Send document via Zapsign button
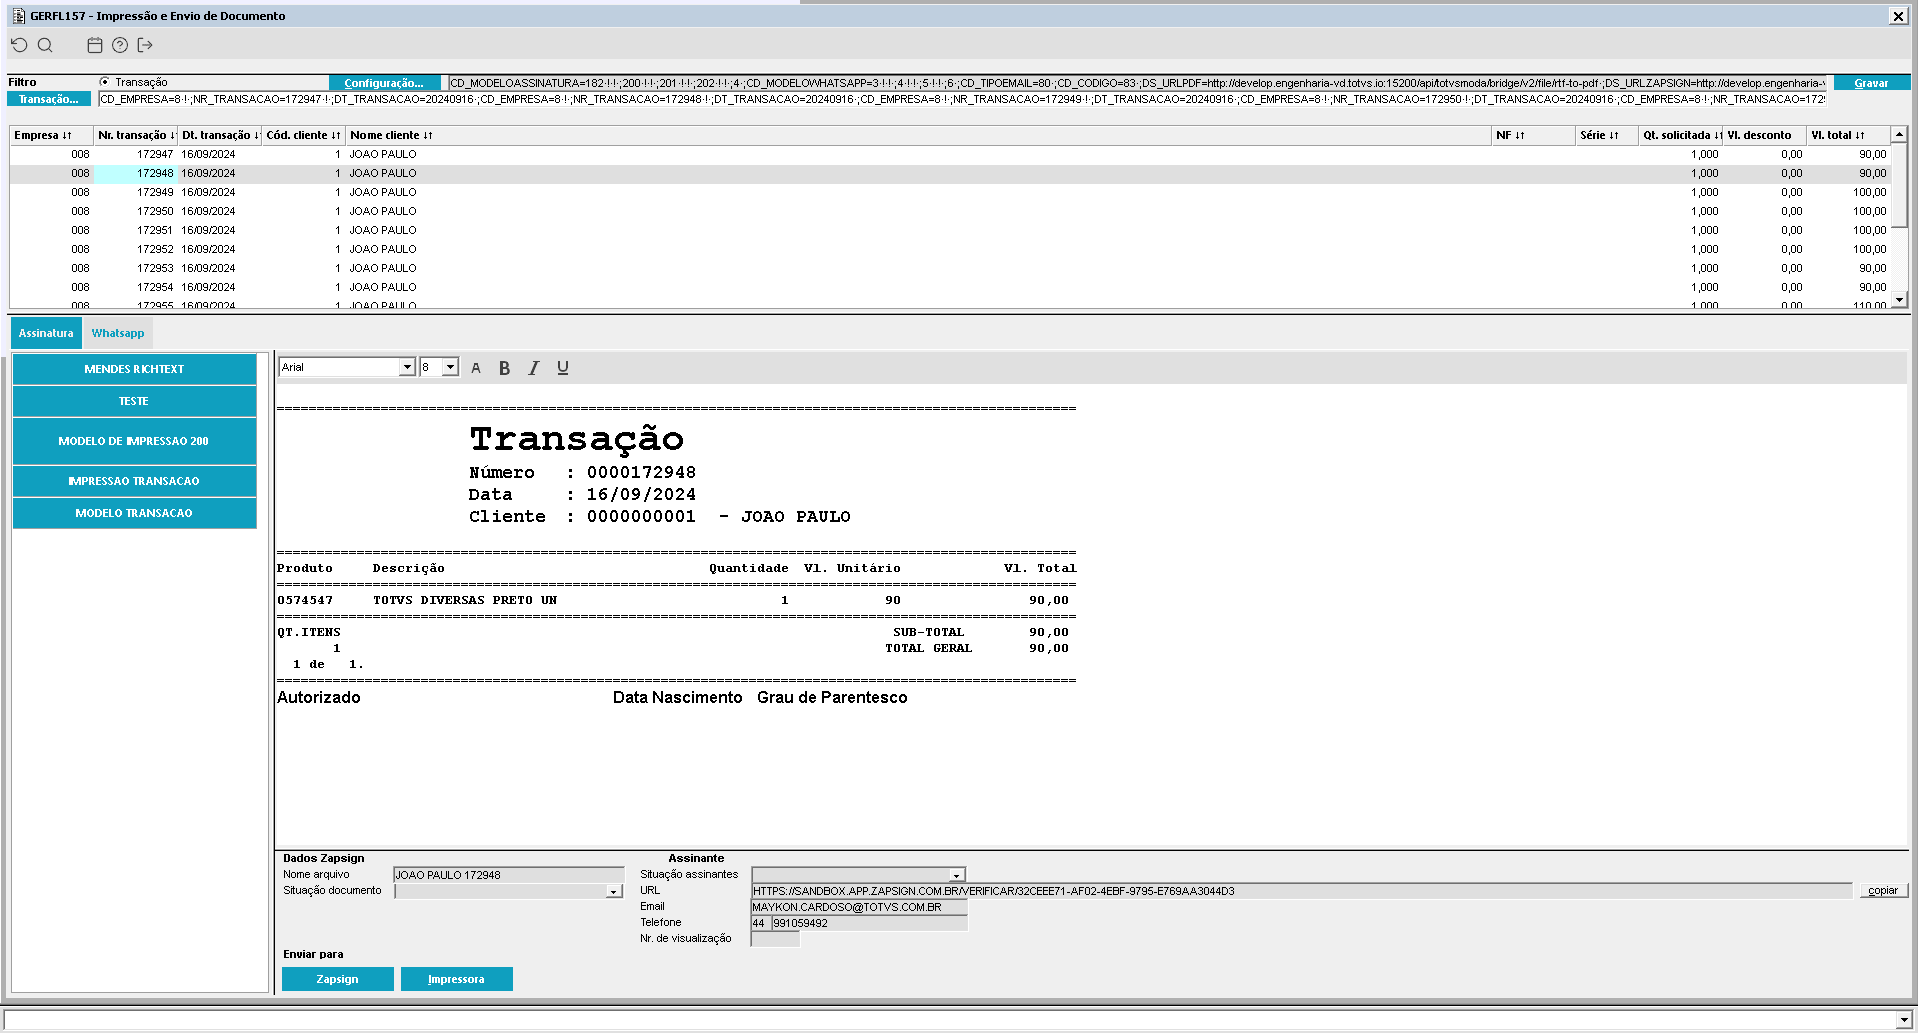The image size is (1918, 1033). click(337, 979)
